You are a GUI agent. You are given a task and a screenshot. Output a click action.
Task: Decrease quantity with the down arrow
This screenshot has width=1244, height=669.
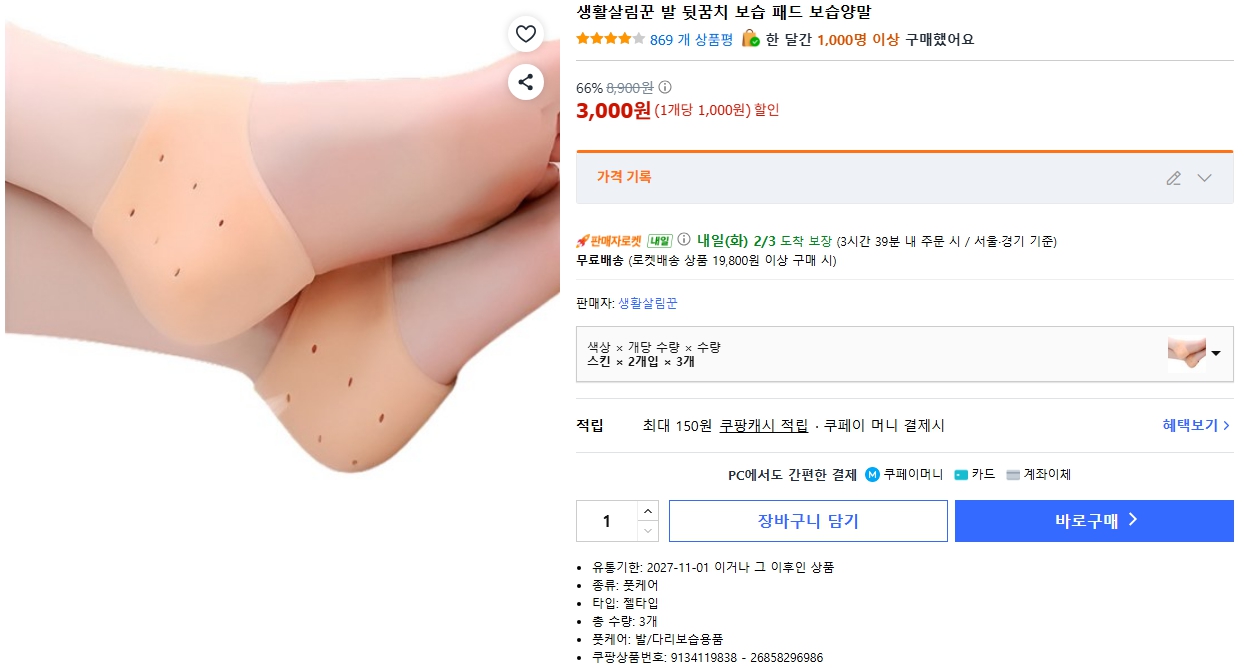pyautogui.click(x=648, y=531)
